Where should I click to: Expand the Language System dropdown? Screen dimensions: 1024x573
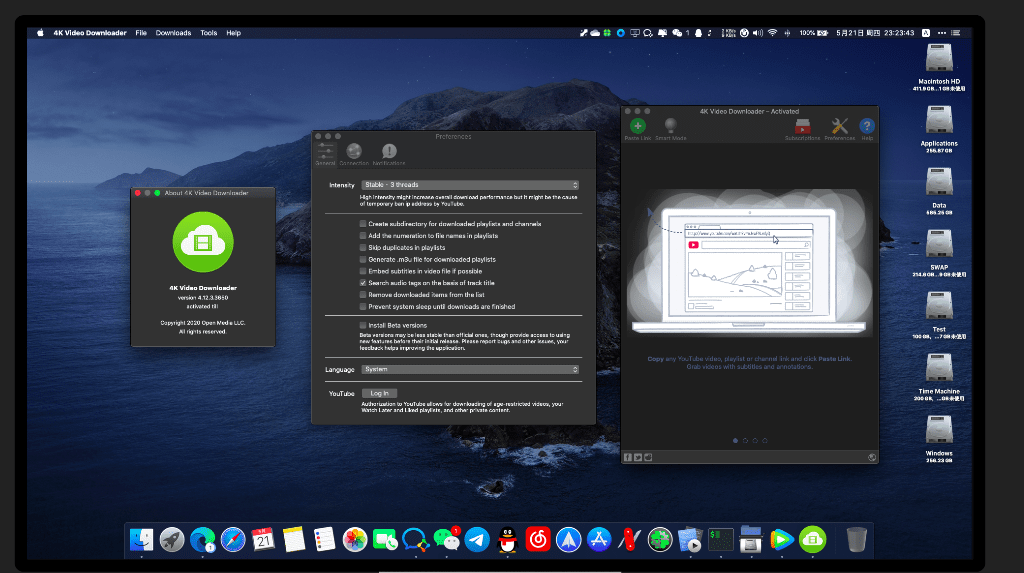[x=470, y=369]
